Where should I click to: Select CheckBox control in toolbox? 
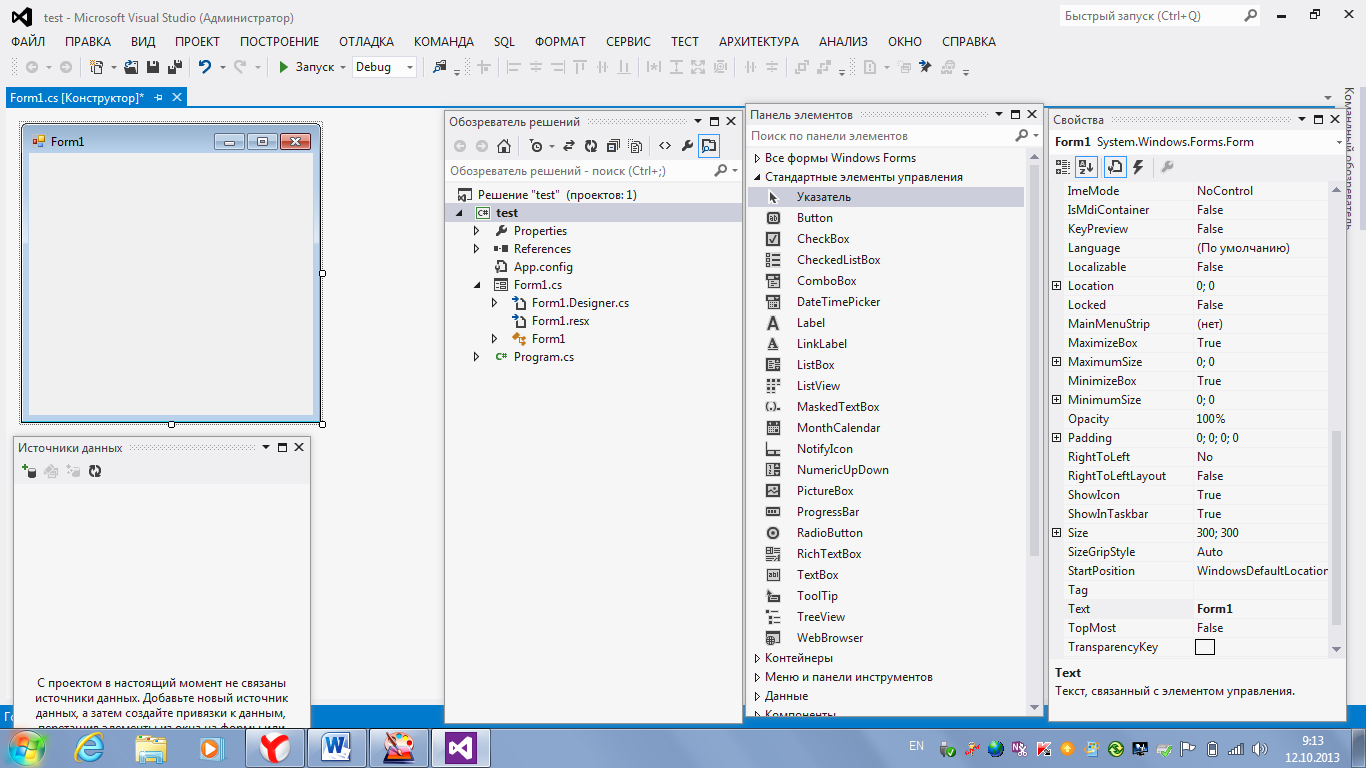823,239
